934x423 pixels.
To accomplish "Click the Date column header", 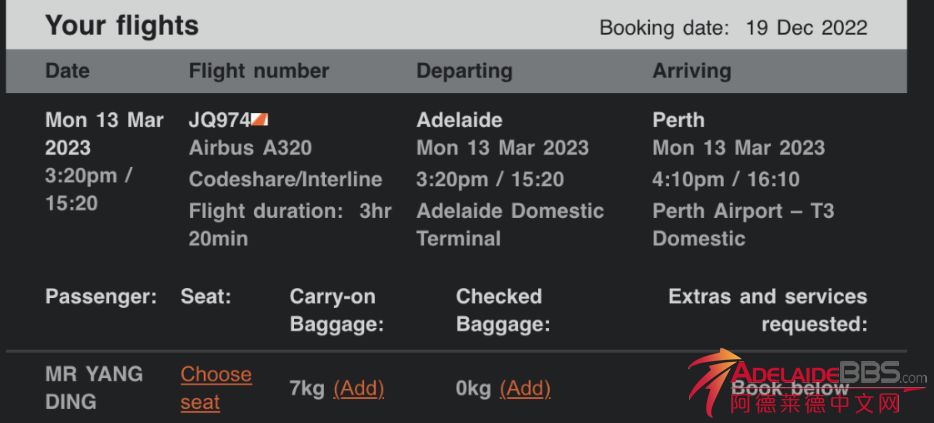I will coord(67,71).
